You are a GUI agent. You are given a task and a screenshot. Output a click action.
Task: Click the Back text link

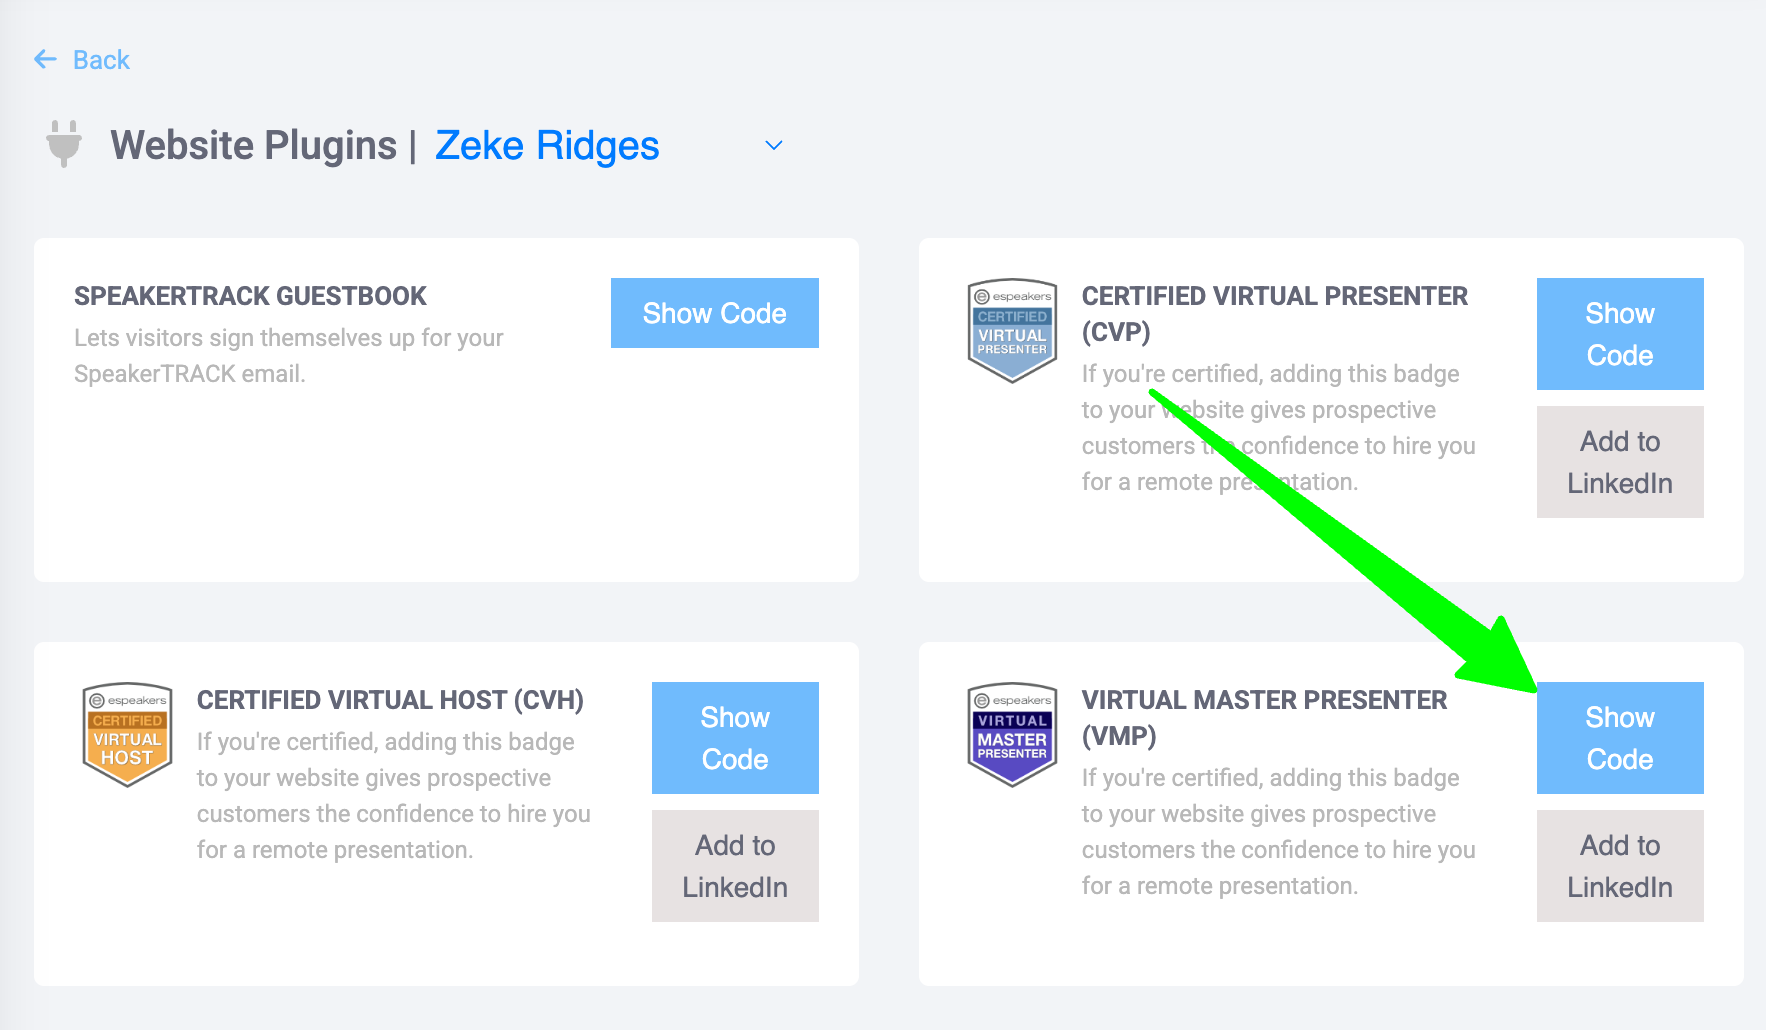[101, 60]
